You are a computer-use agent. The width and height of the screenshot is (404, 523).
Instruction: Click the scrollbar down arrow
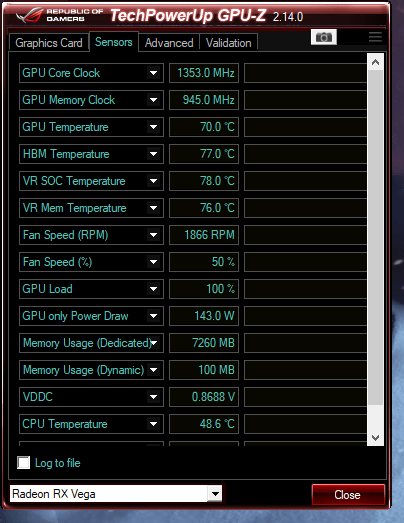[375, 437]
